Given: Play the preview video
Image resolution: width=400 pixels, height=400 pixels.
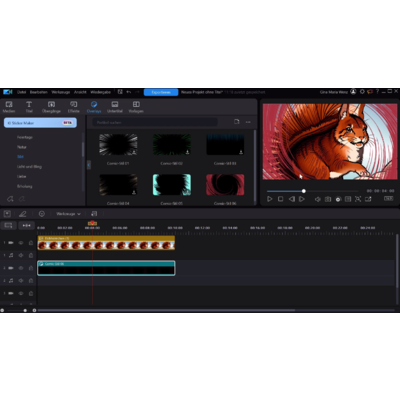Looking at the screenshot, I should click(270, 199).
